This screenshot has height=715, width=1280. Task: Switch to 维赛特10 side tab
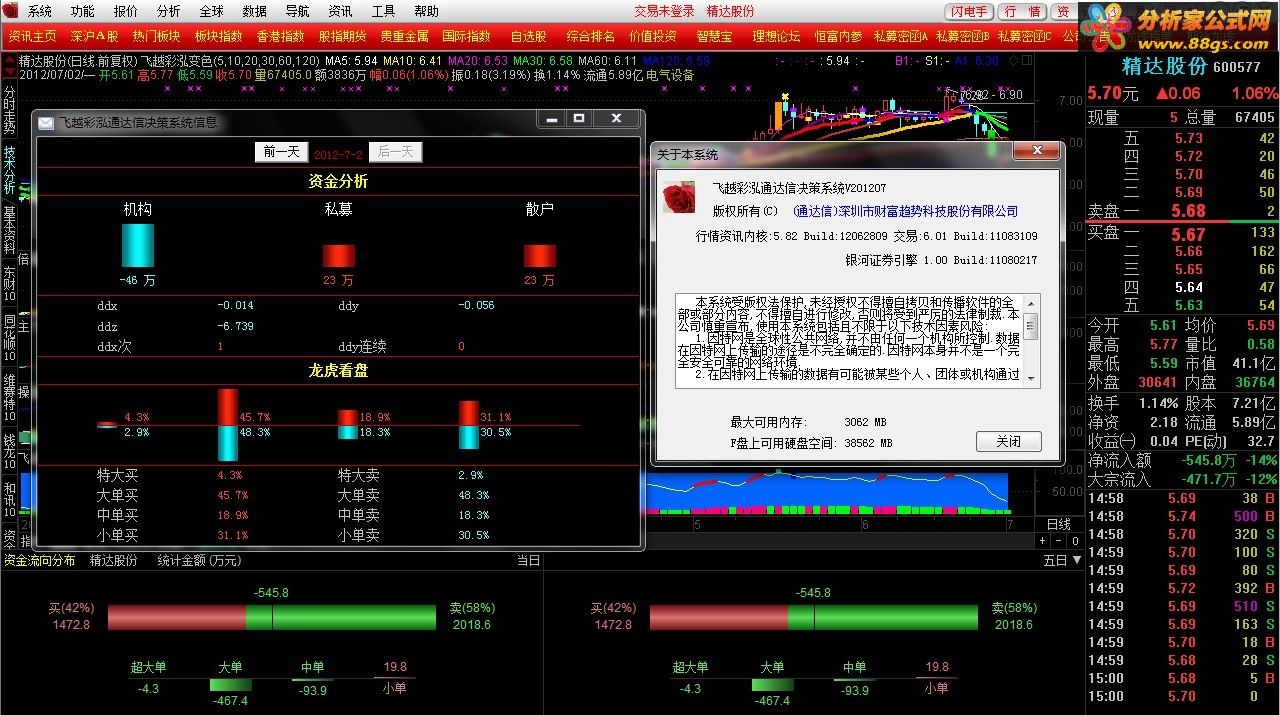9,396
